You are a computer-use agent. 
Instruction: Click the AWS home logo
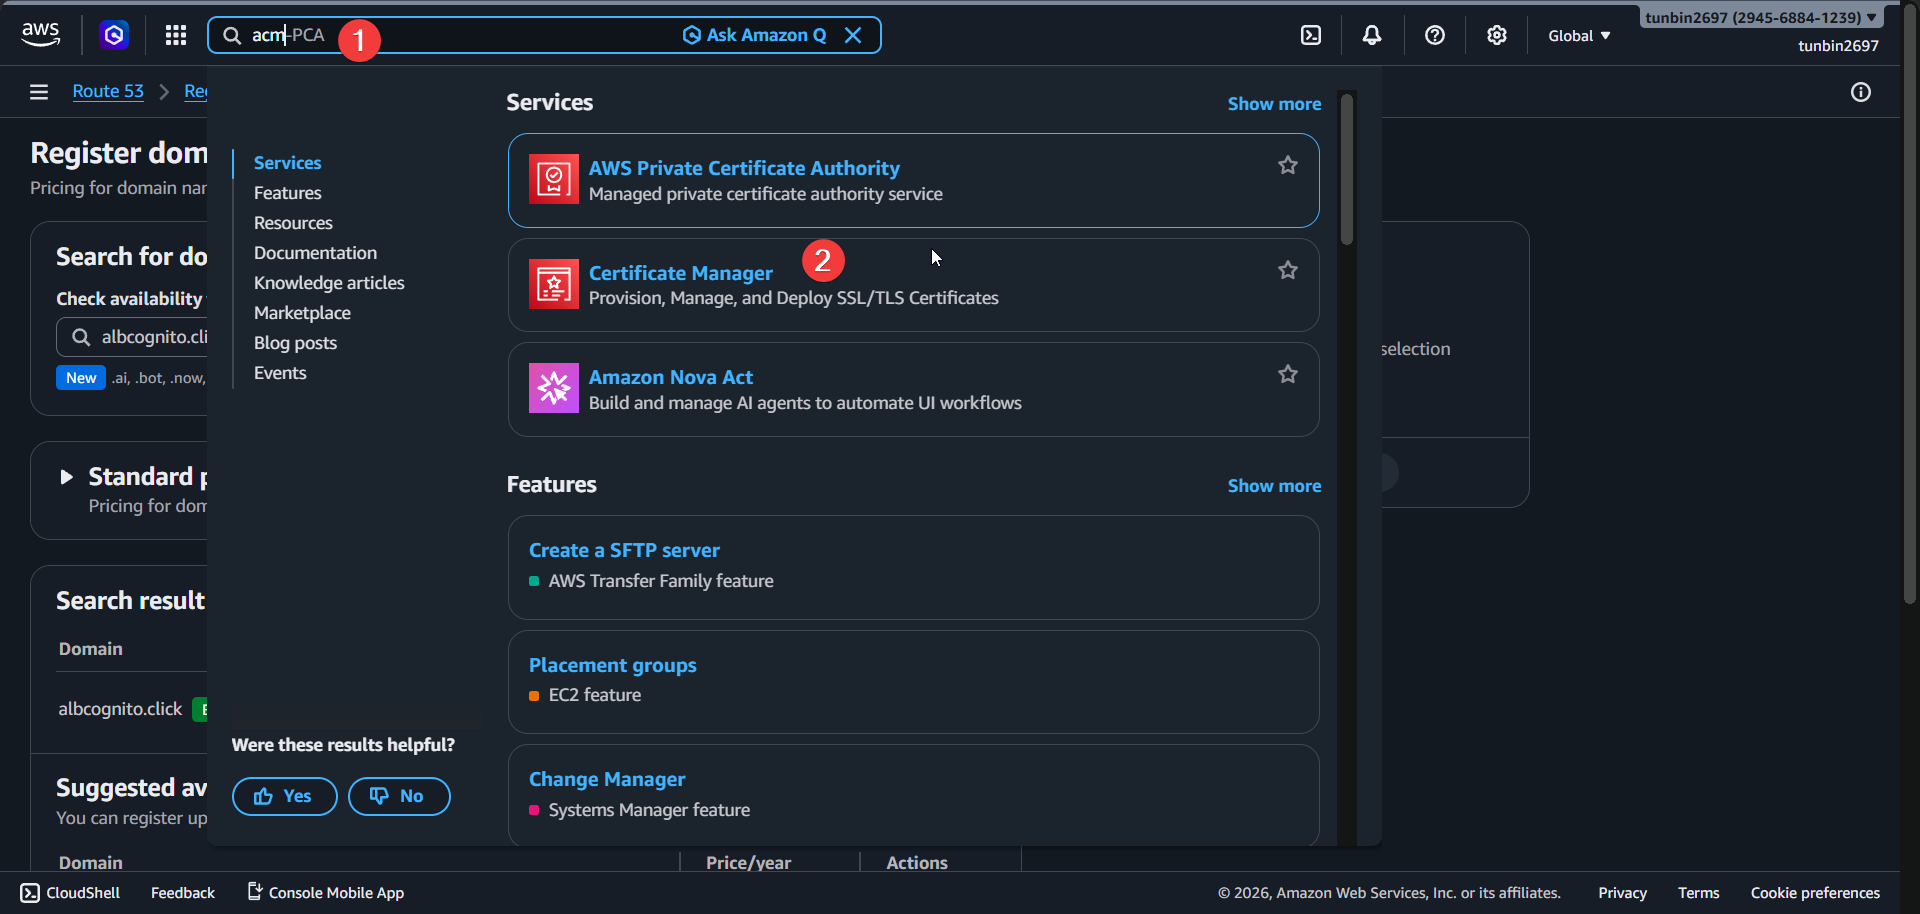[40, 33]
